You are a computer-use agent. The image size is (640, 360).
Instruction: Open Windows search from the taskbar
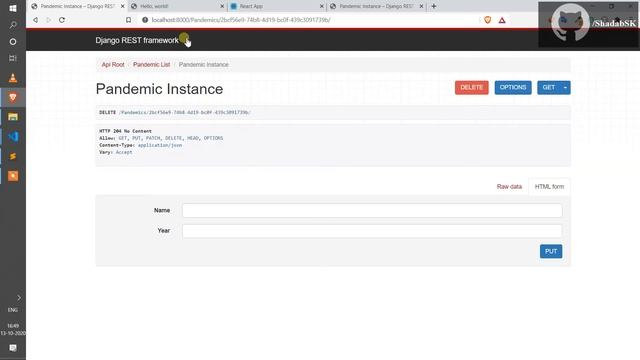[13, 25]
